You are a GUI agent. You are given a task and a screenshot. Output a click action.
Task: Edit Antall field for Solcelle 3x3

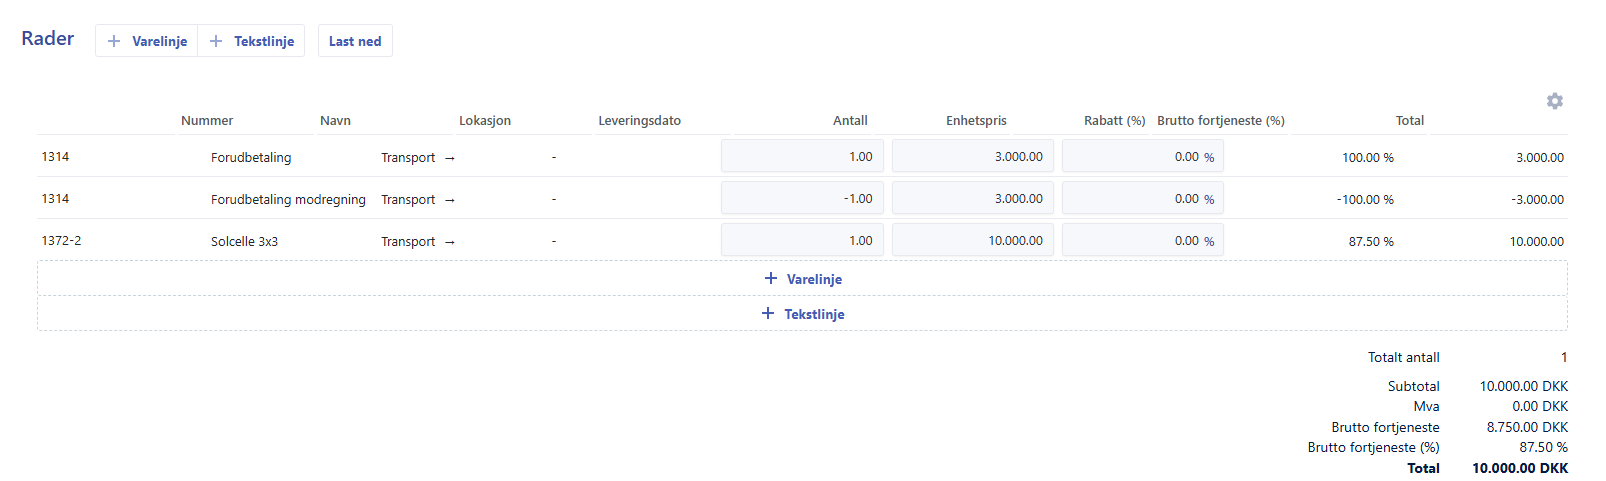(x=802, y=241)
